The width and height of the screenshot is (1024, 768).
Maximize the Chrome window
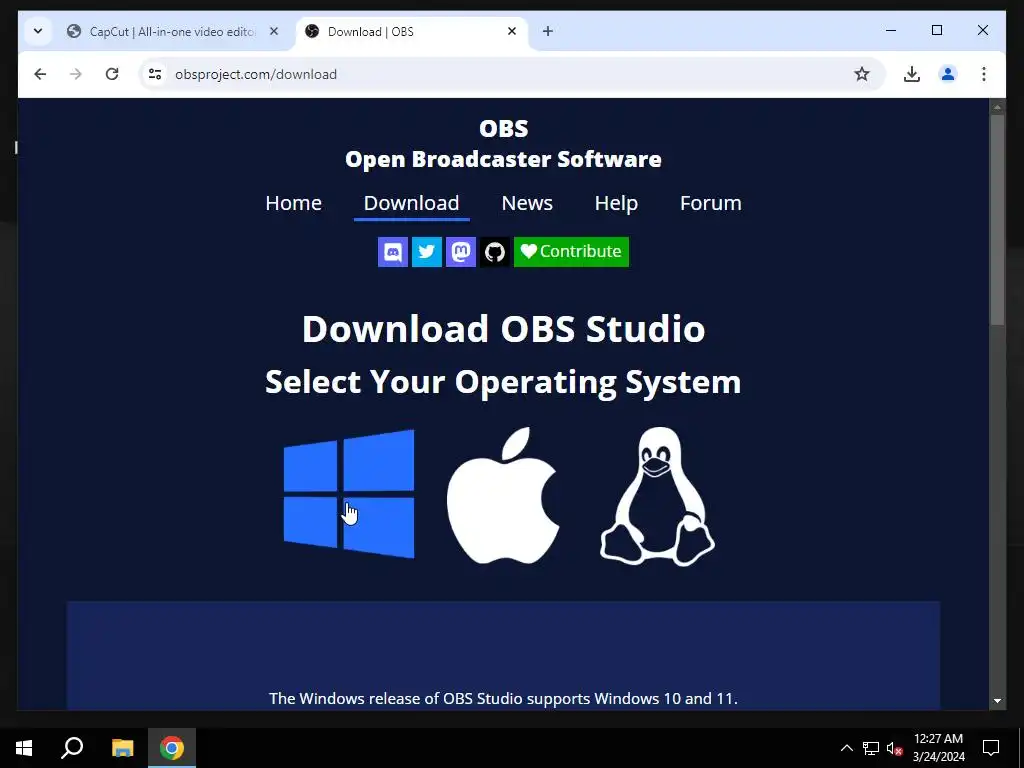point(936,30)
